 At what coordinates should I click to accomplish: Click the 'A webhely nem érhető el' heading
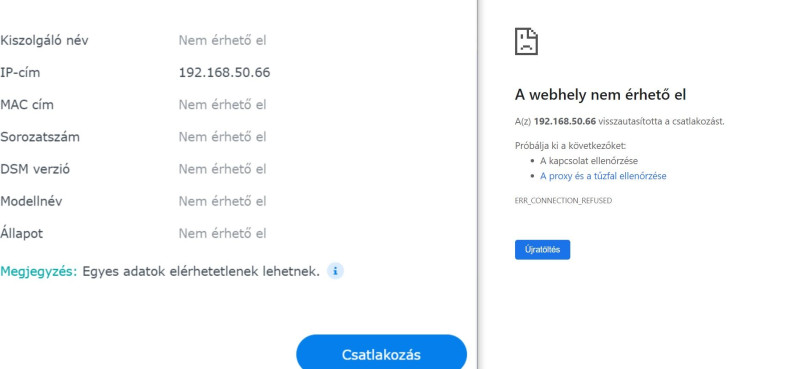[x=601, y=94]
